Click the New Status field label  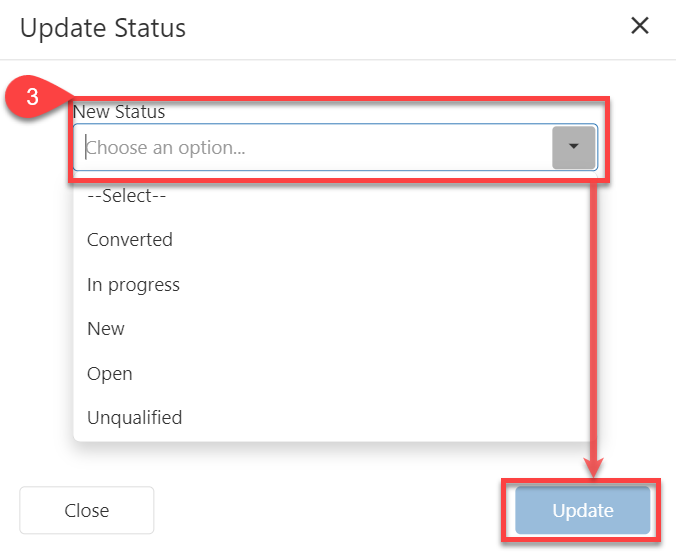point(119,112)
